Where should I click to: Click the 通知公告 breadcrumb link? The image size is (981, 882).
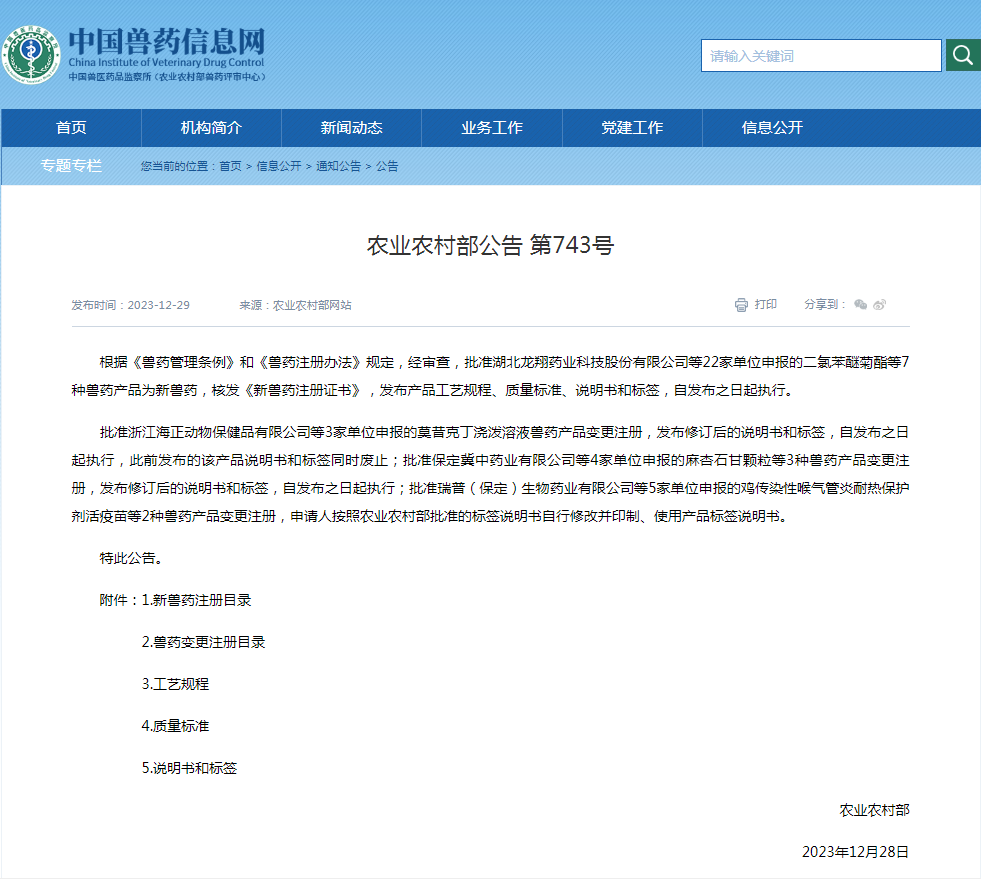[x=338, y=166]
